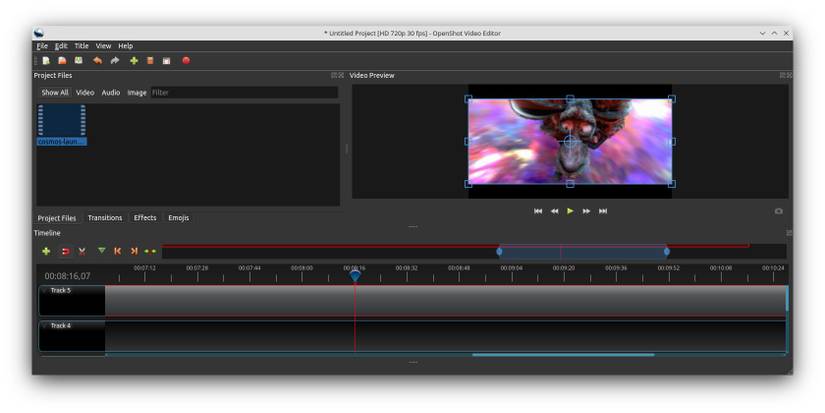Open the Help menu
The width and height of the screenshot is (825, 413).
click(125, 46)
